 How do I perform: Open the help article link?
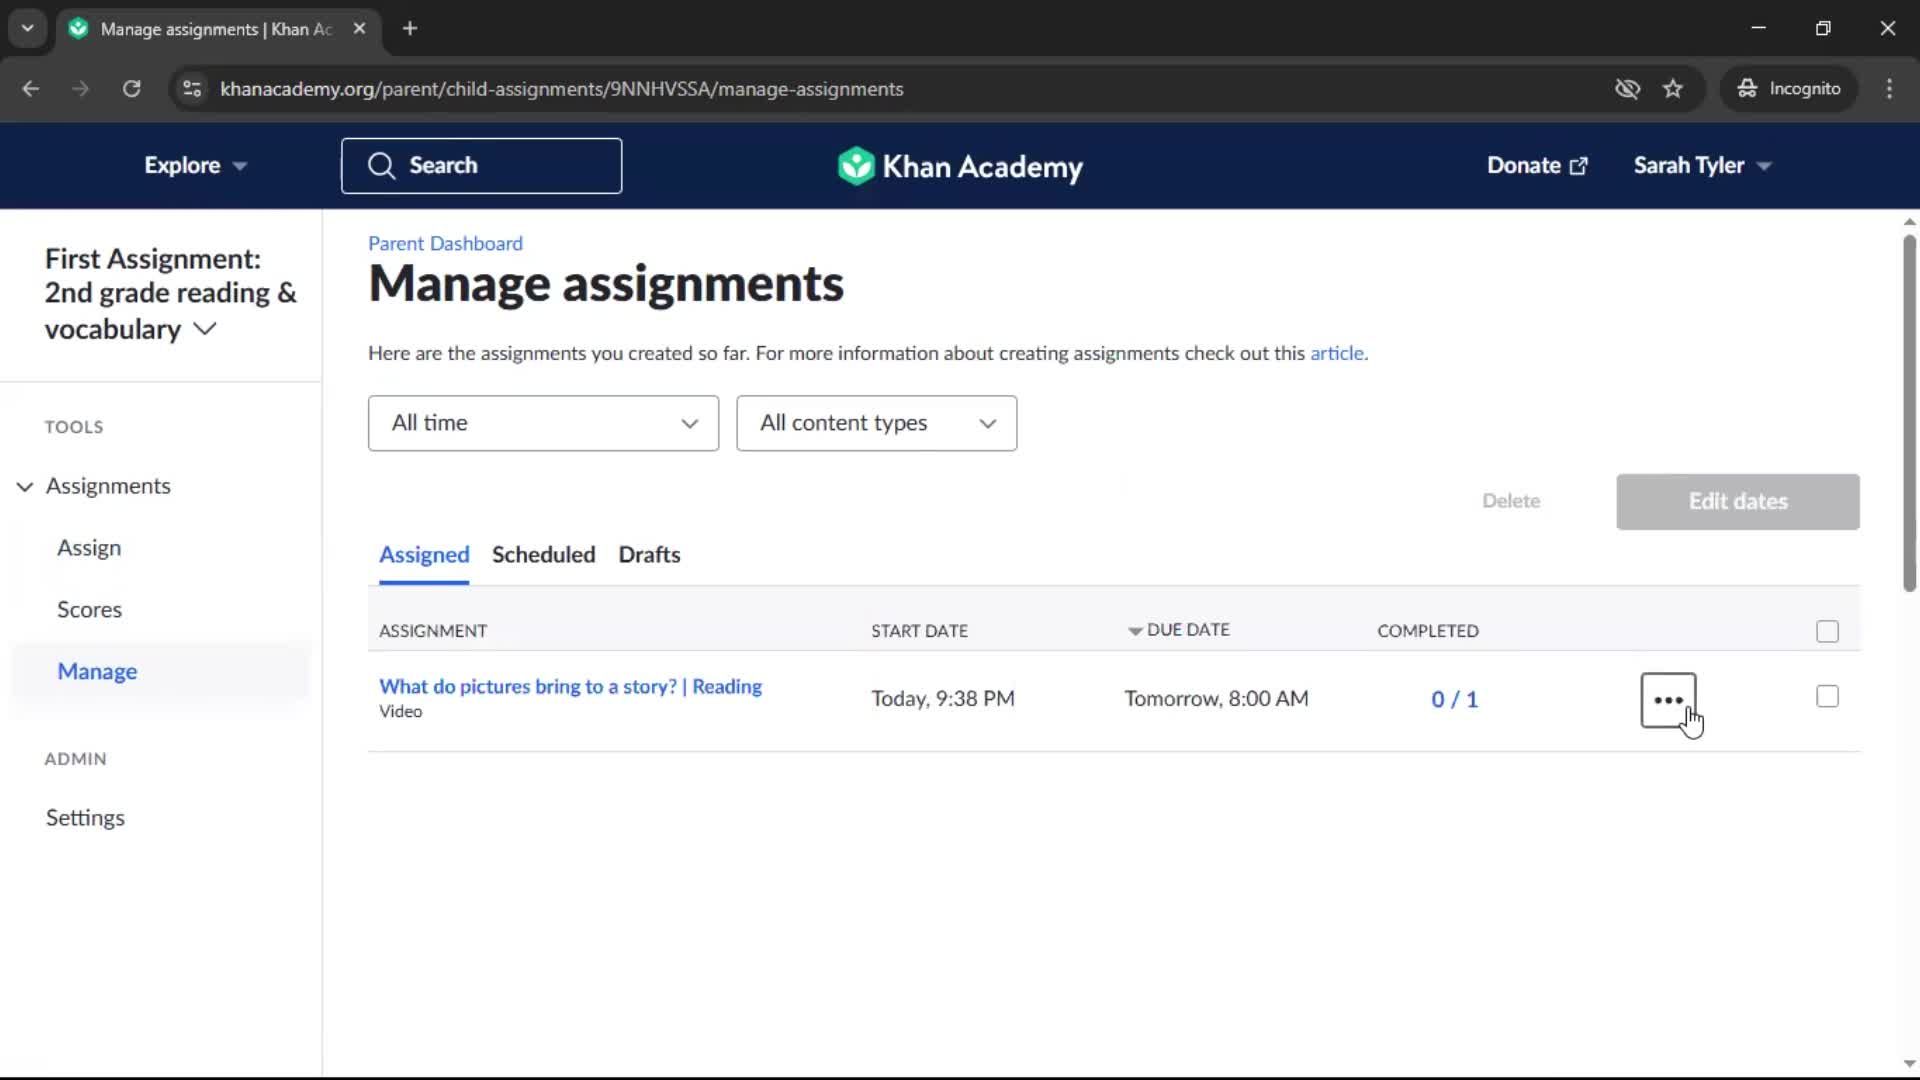point(1336,353)
